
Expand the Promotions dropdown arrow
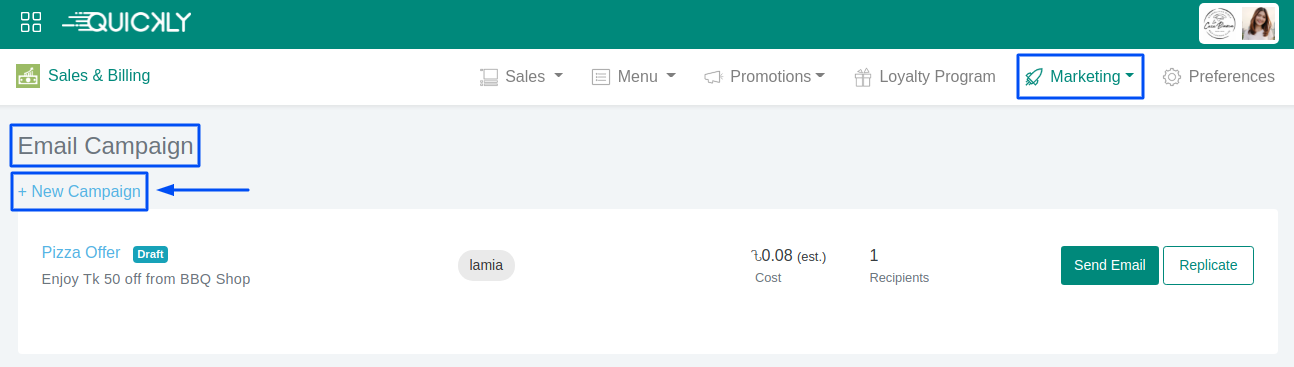[820, 76]
